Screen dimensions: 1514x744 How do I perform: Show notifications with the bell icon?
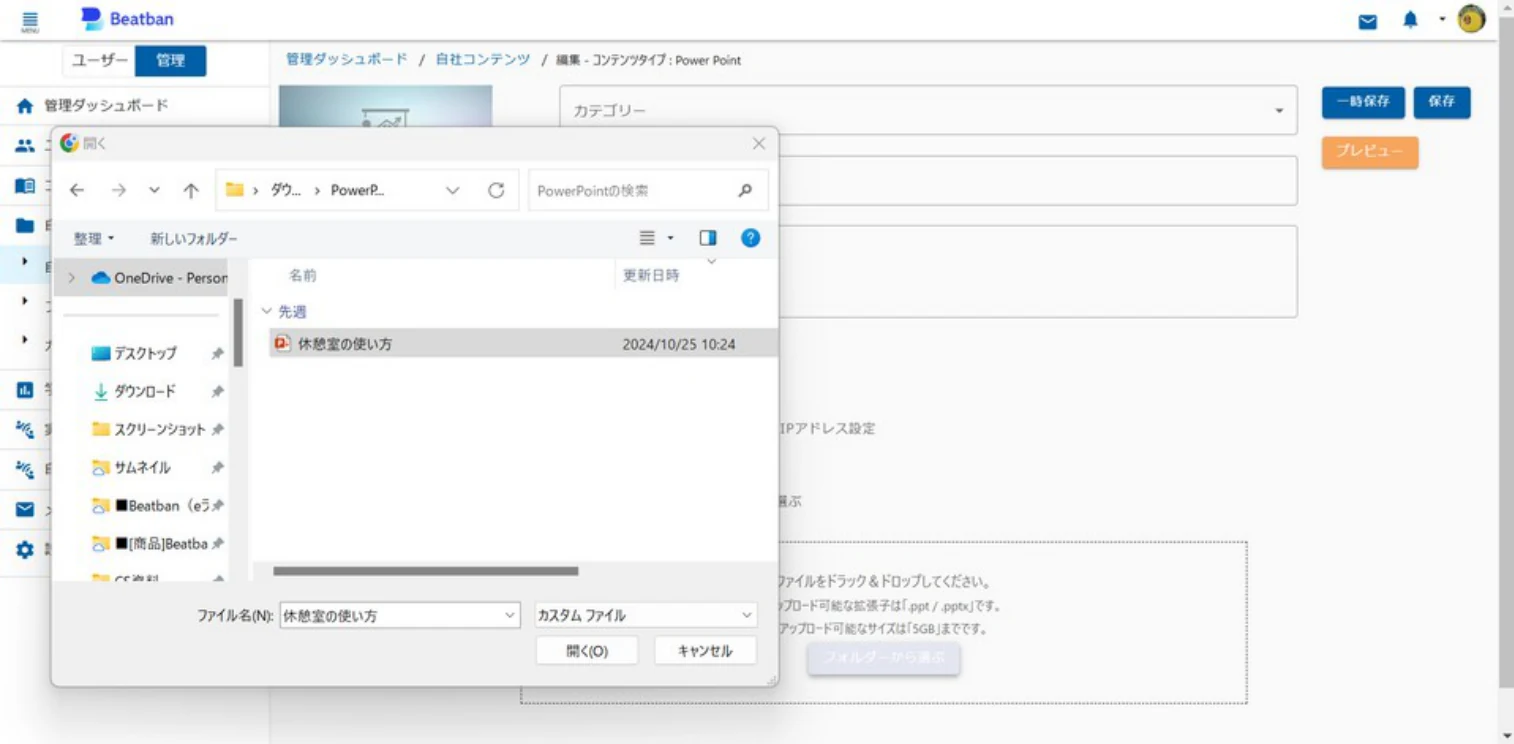tap(1410, 20)
